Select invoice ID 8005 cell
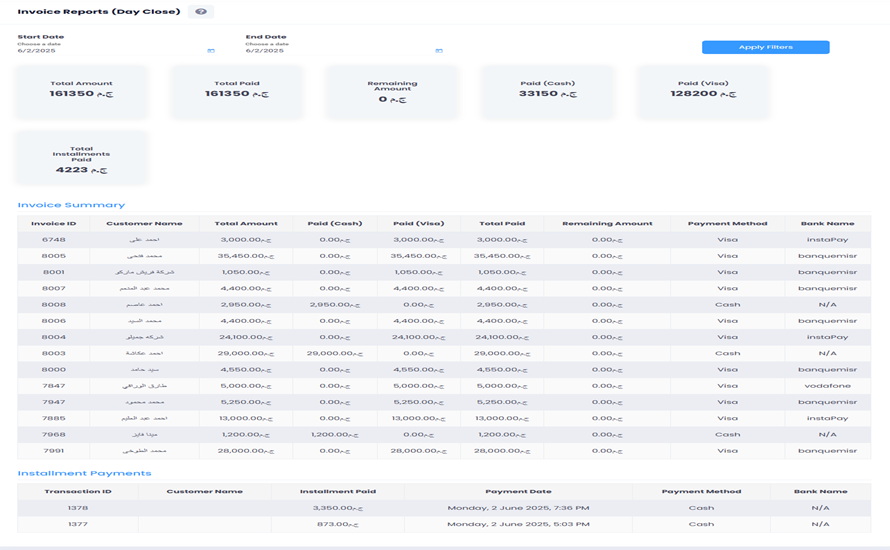 pyautogui.click(x=53, y=256)
